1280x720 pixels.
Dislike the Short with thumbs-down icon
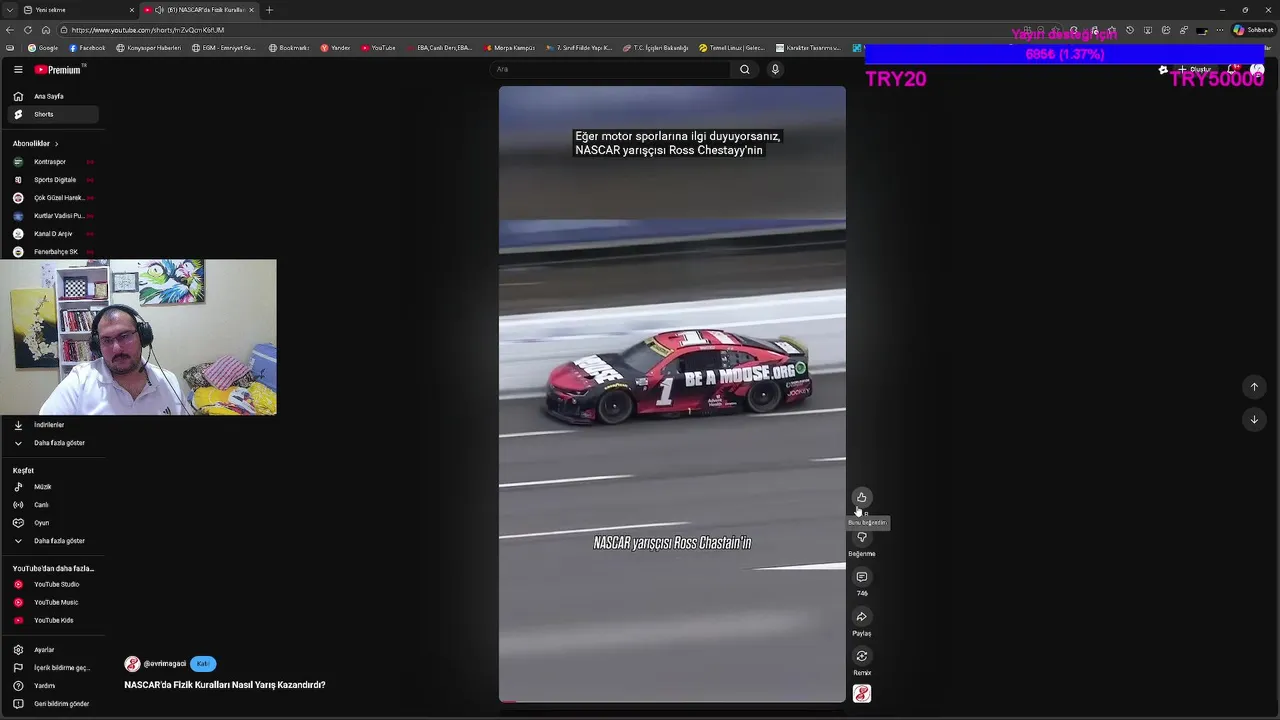(x=861, y=537)
